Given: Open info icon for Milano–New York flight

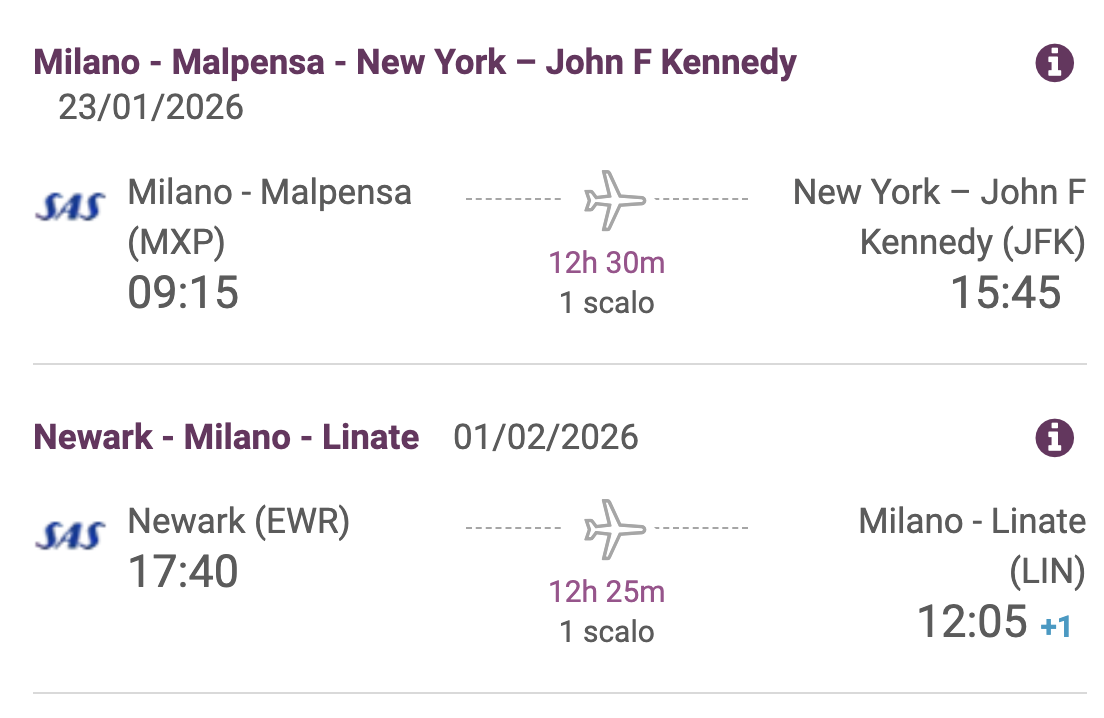Looking at the screenshot, I should (x=1053, y=64).
